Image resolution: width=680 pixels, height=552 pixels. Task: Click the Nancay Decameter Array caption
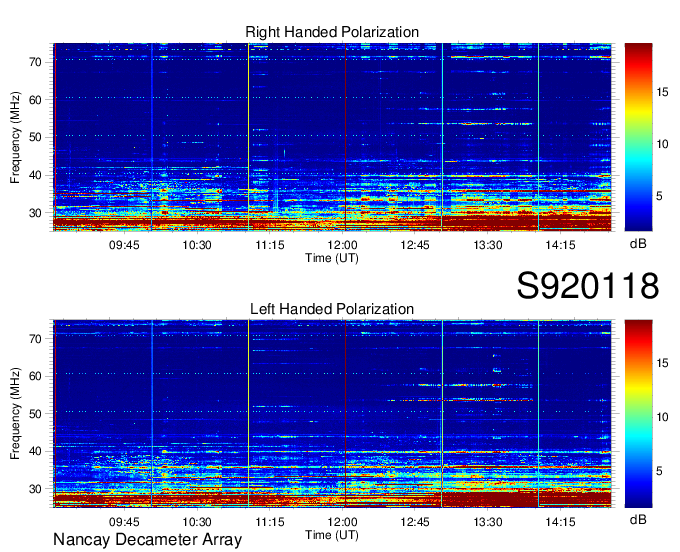[147, 539]
